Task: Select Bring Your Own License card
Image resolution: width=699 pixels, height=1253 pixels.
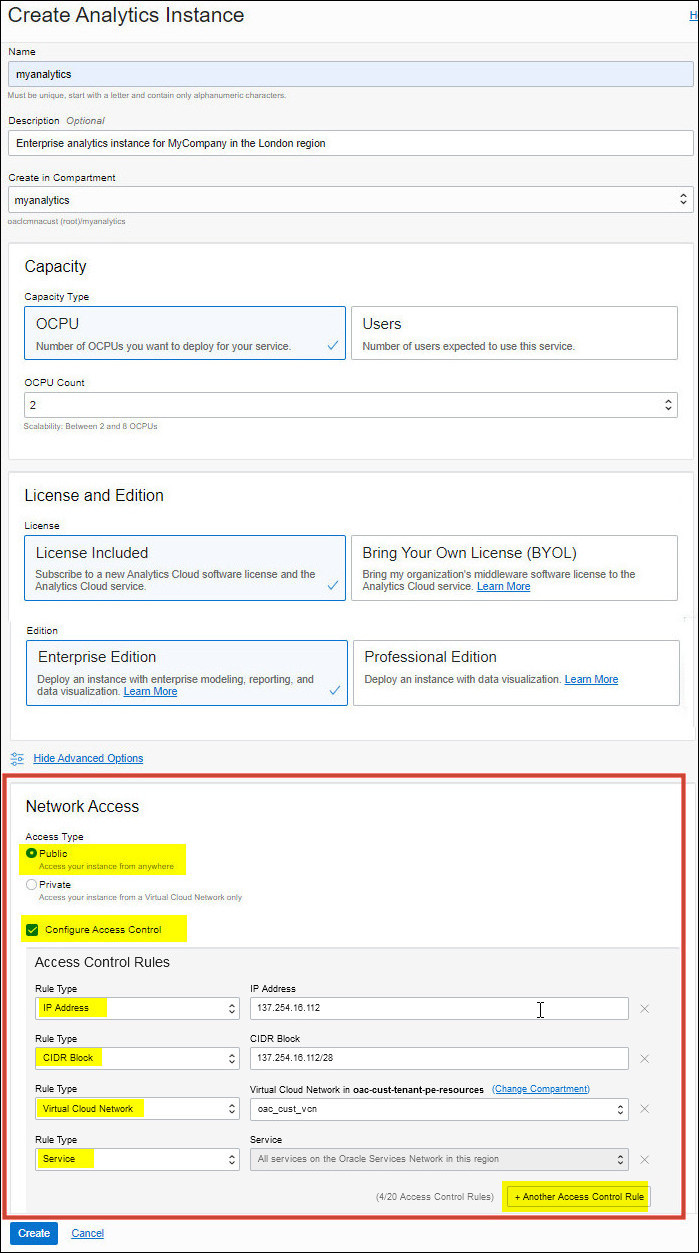Action: (514, 567)
